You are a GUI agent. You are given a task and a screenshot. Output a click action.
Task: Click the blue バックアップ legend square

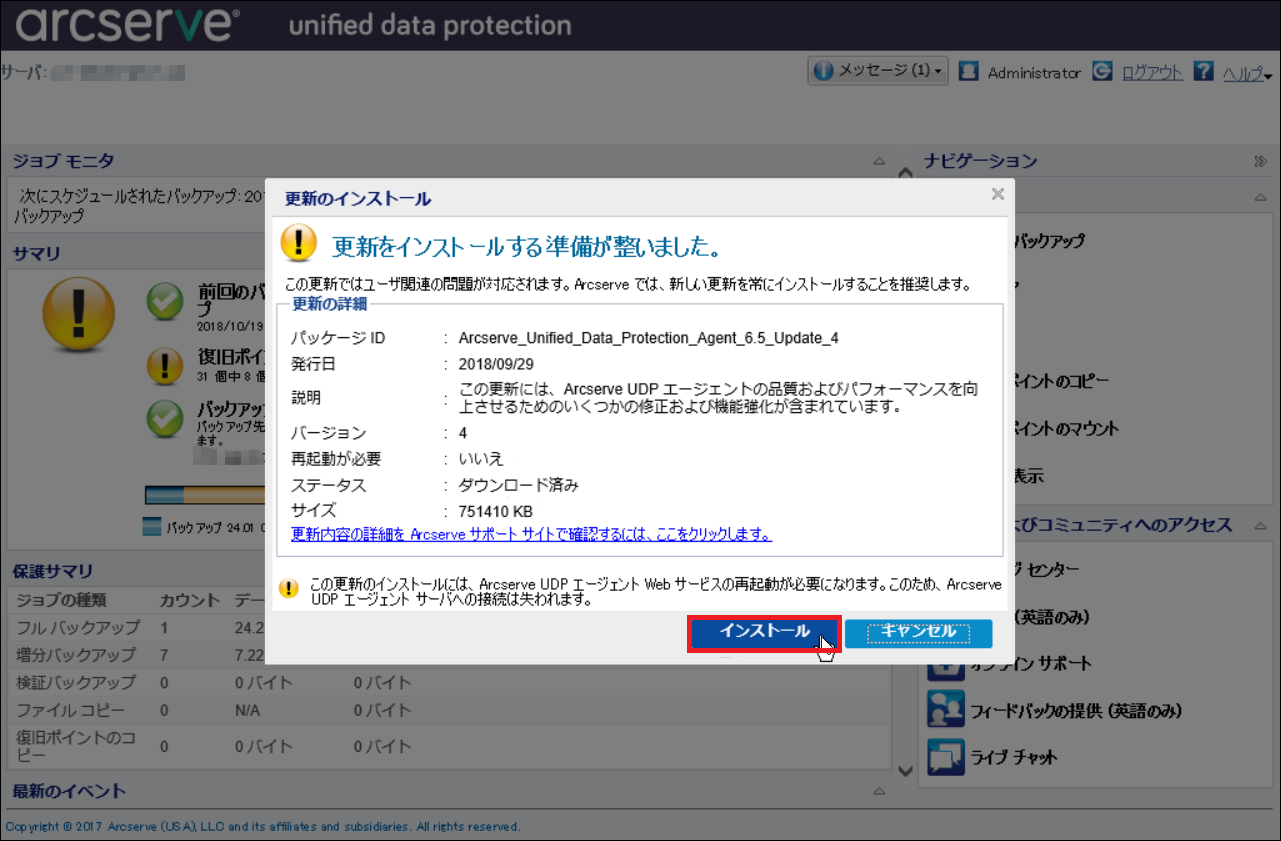[152, 527]
